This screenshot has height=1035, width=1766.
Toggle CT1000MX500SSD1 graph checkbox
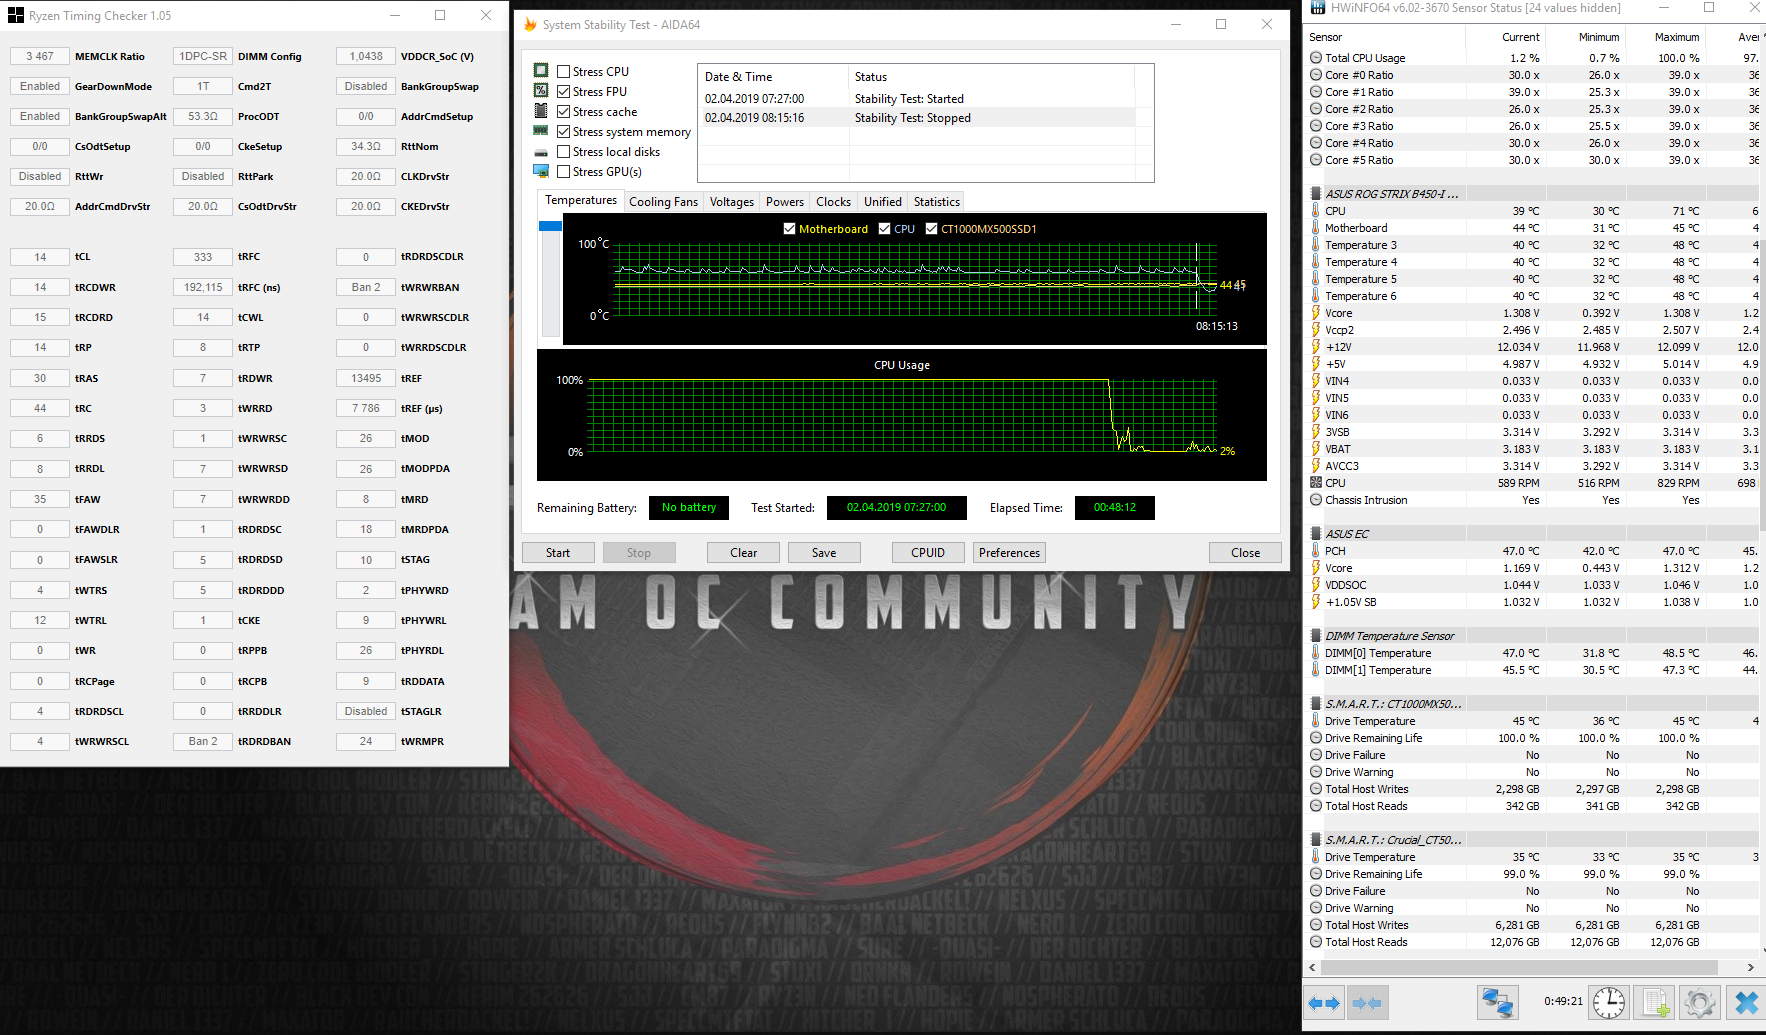(931, 229)
